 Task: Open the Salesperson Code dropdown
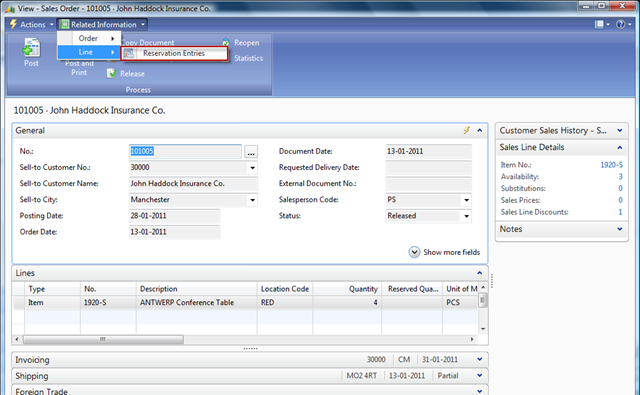click(x=467, y=200)
